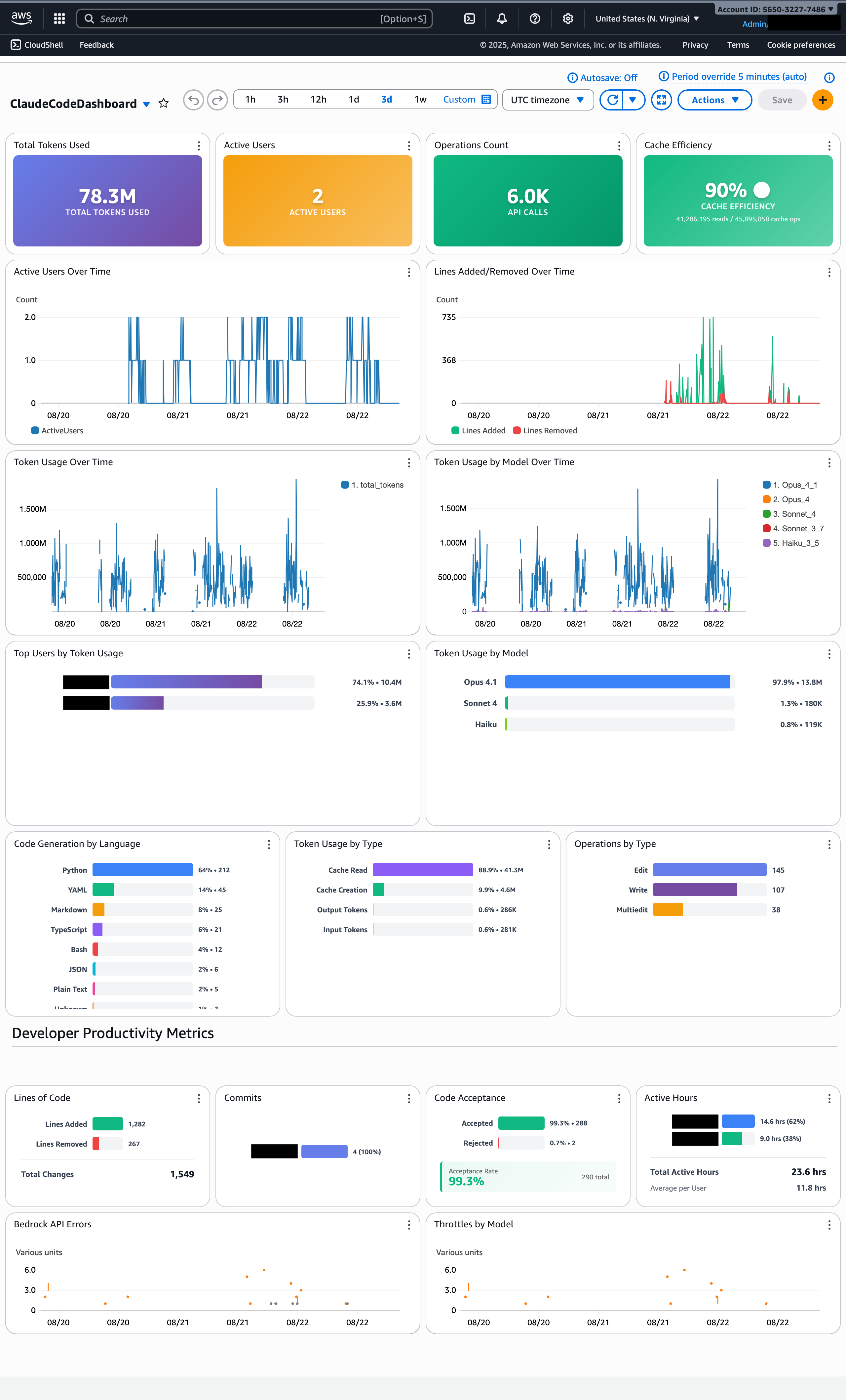Click the Opus_4_1 legend color swatch
Image resolution: width=846 pixels, height=1400 pixels.
tap(766, 484)
